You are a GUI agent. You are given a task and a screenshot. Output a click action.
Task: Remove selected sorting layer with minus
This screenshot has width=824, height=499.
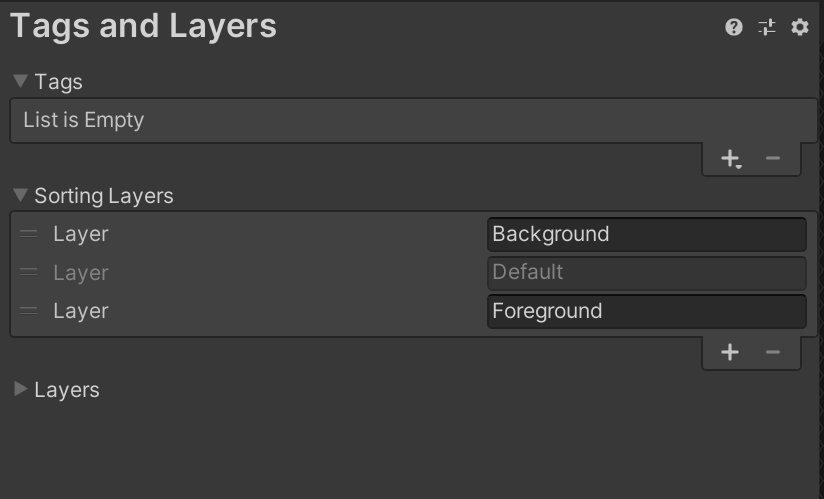pyautogui.click(x=772, y=352)
